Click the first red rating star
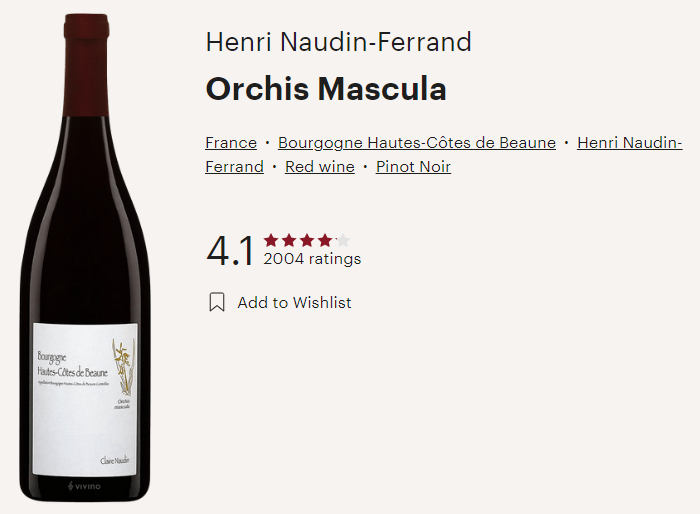This screenshot has height=514, width=700. click(271, 241)
